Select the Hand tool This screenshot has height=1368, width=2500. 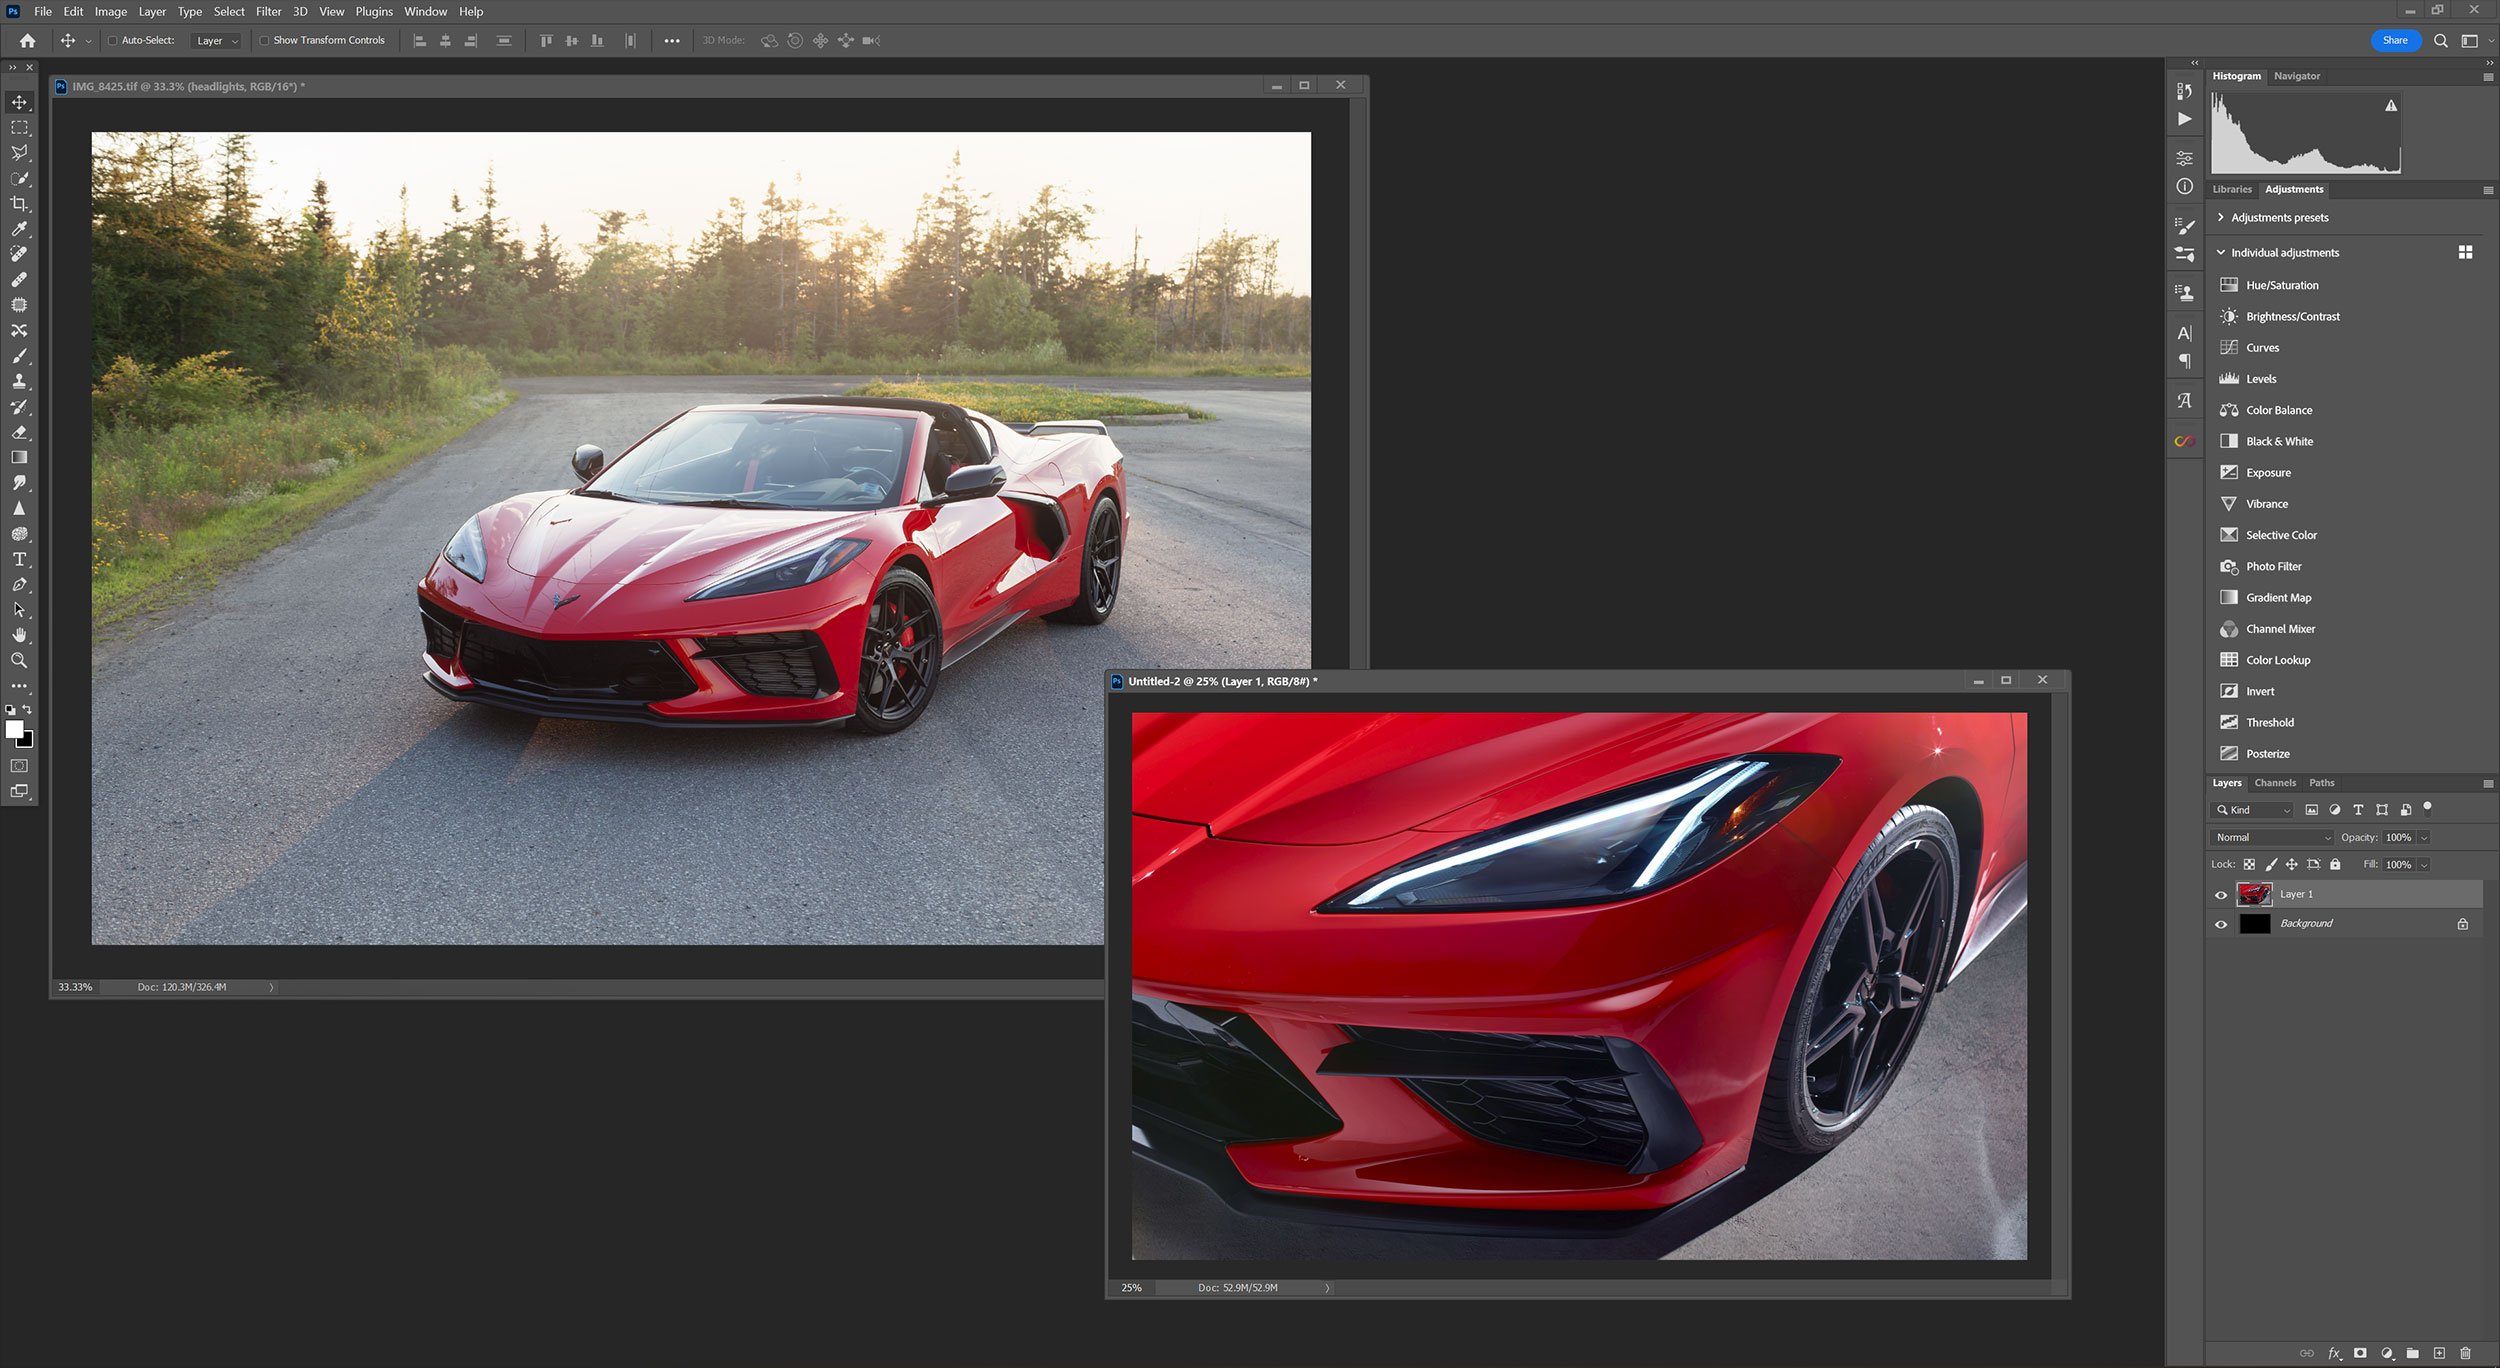(19, 635)
